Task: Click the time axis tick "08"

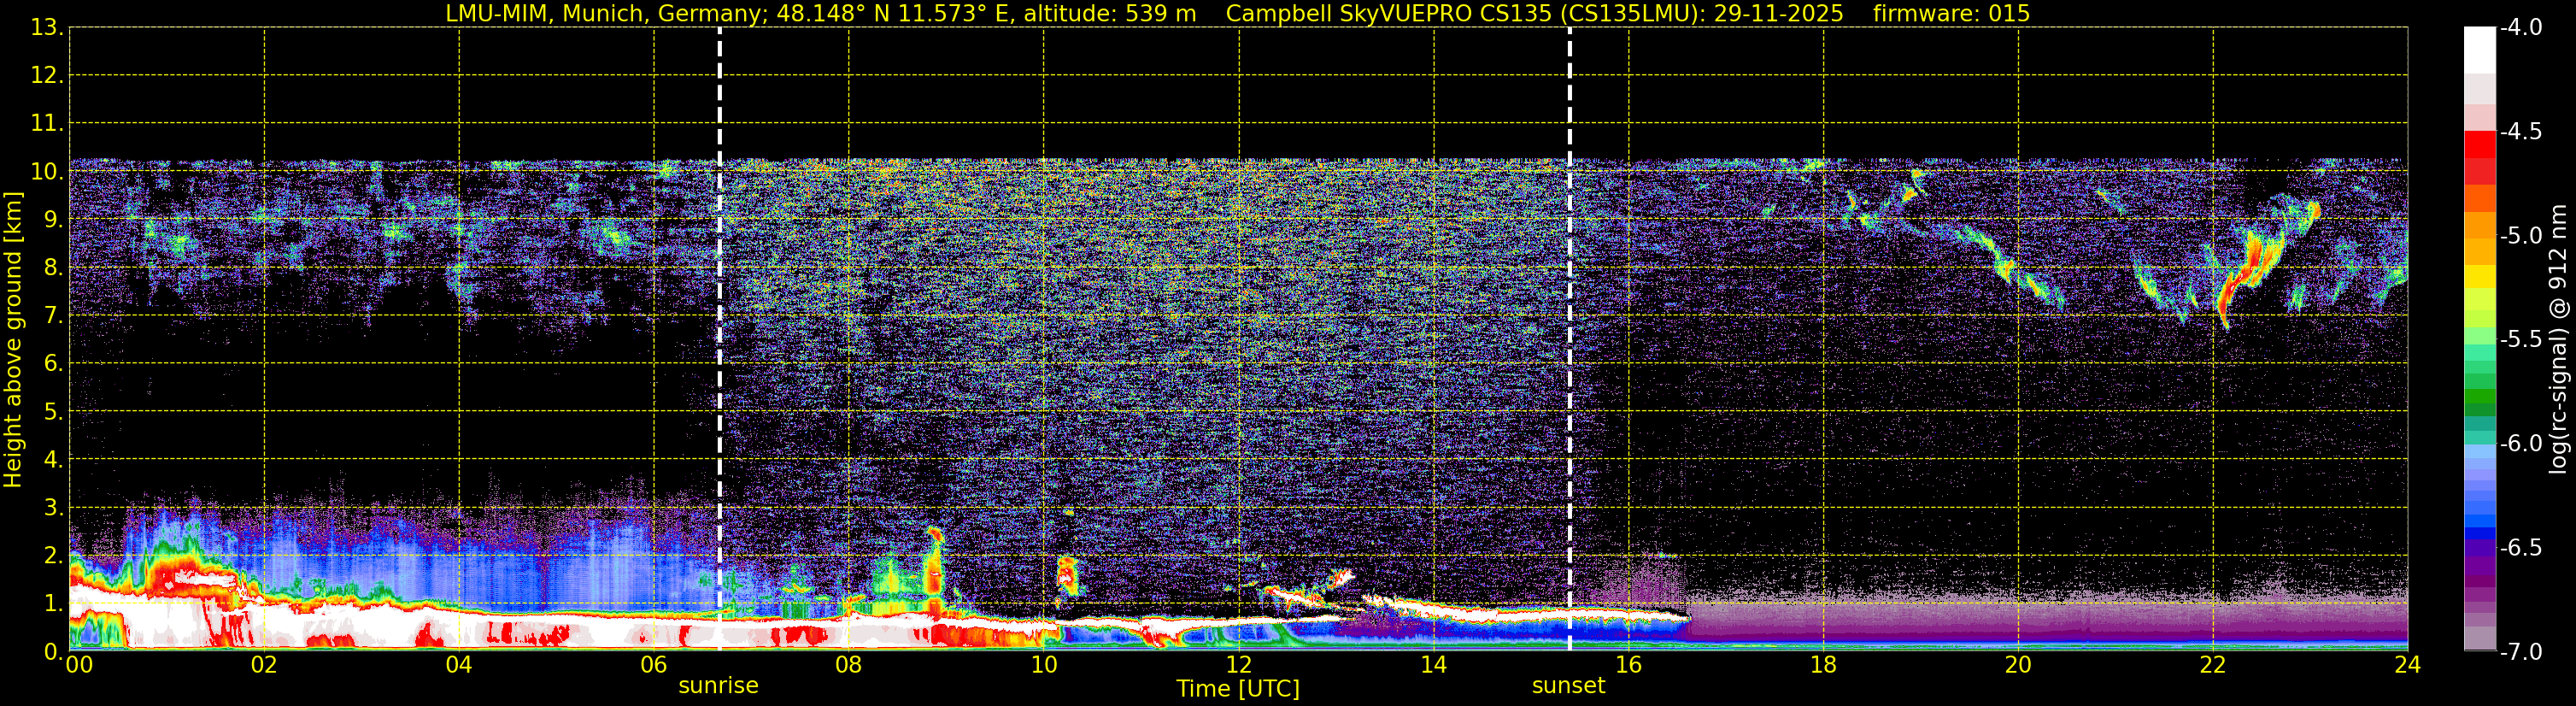Action: pyautogui.click(x=849, y=665)
